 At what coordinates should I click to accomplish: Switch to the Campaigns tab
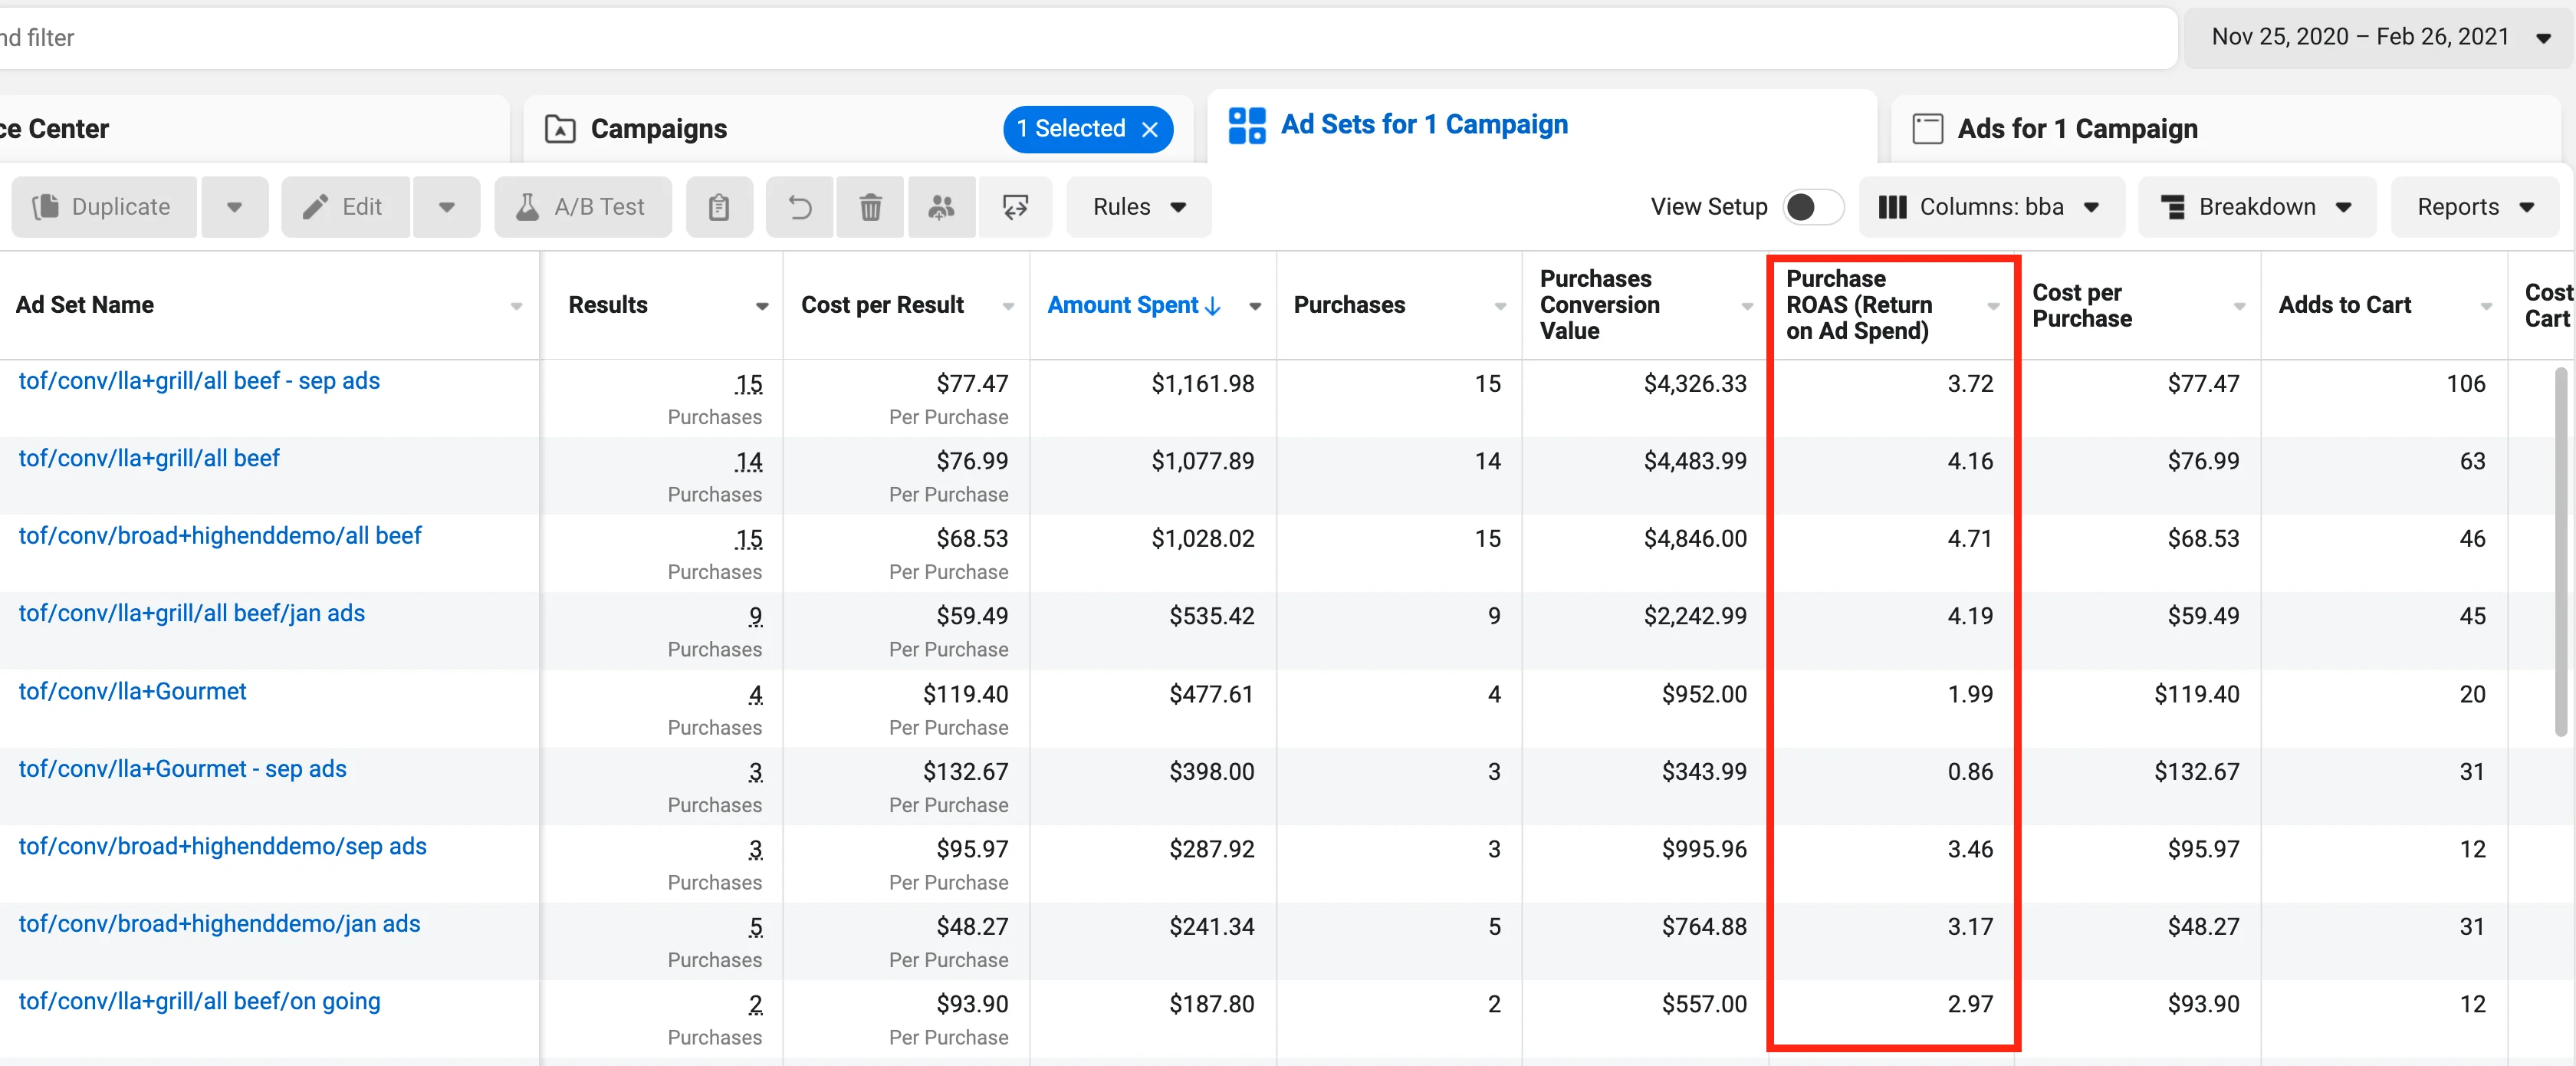click(659, 129)
